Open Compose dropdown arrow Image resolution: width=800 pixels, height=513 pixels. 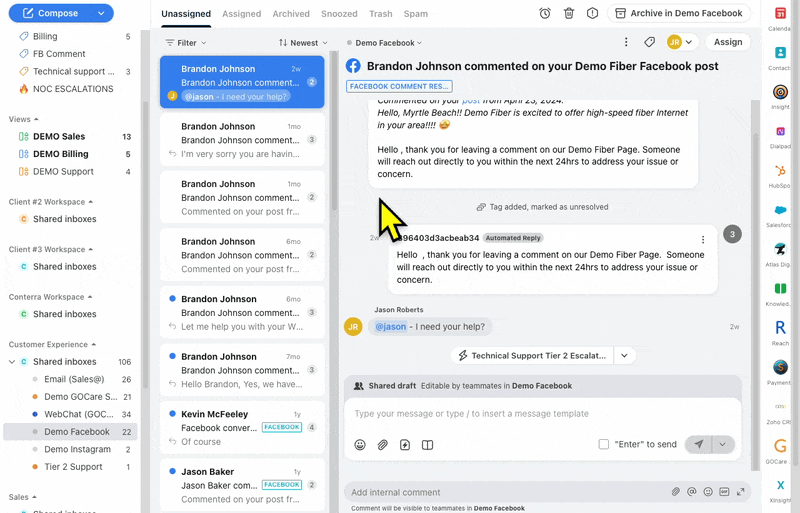tap(101, 13)
